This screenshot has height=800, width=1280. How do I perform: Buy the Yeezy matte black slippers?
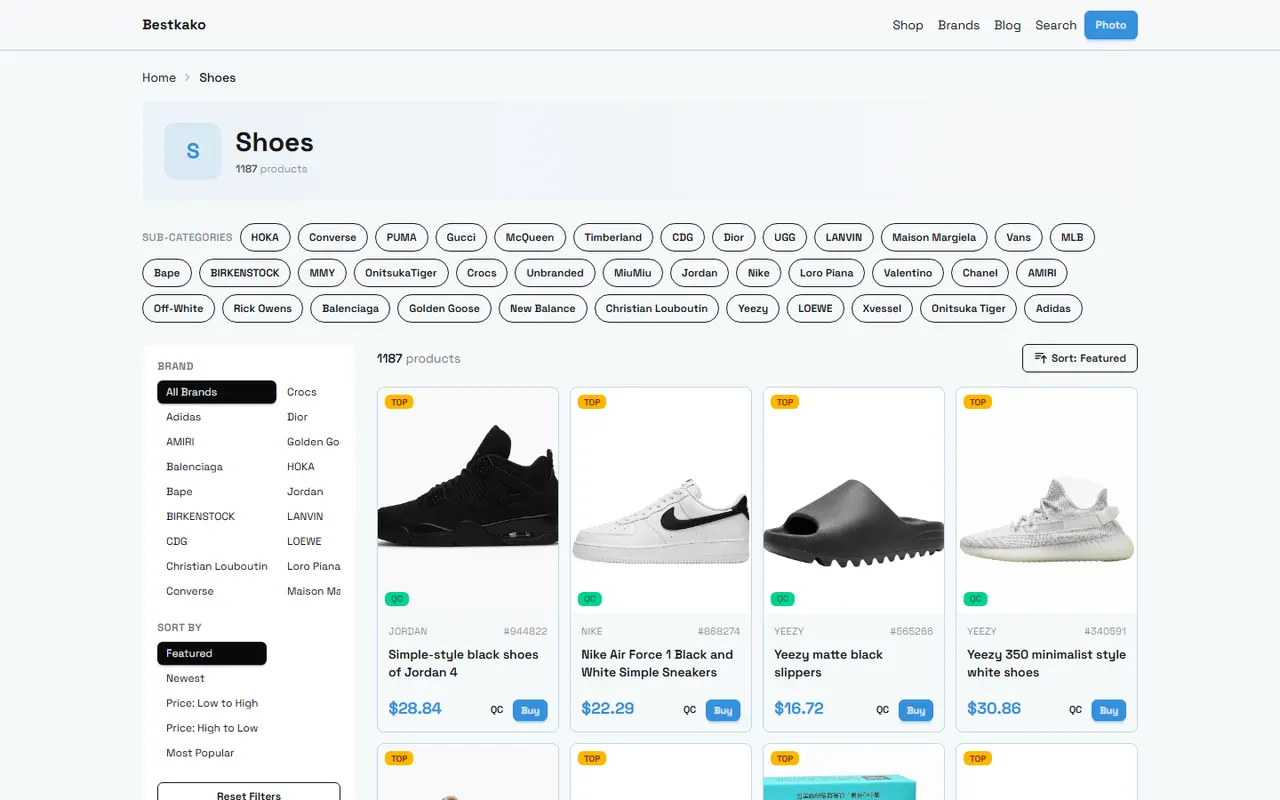tap(916, 710)
